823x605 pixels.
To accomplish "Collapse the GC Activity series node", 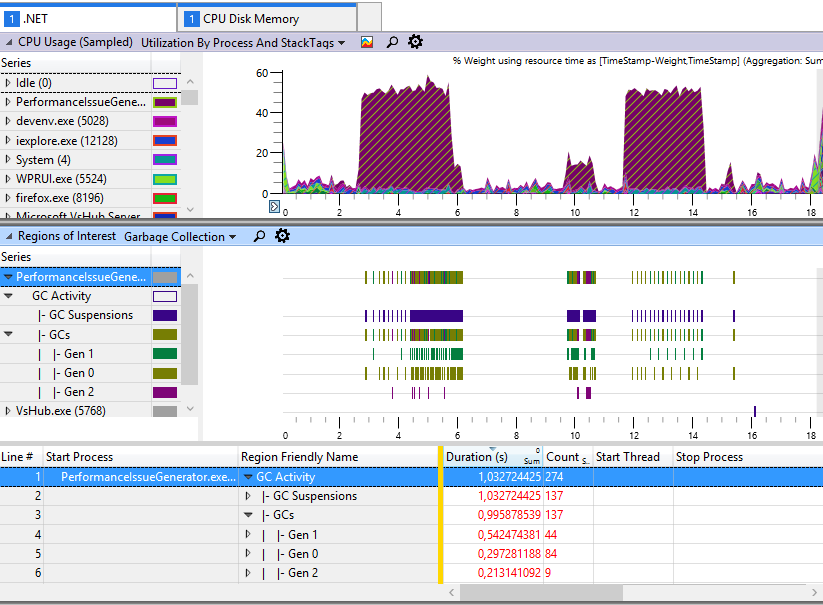I will (8, 296).
